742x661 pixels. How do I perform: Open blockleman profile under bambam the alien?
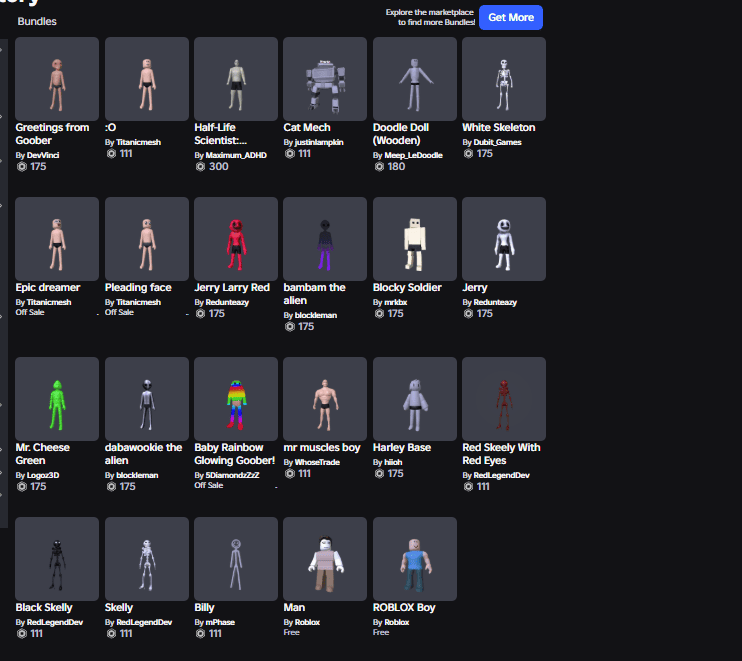[316, 315]
